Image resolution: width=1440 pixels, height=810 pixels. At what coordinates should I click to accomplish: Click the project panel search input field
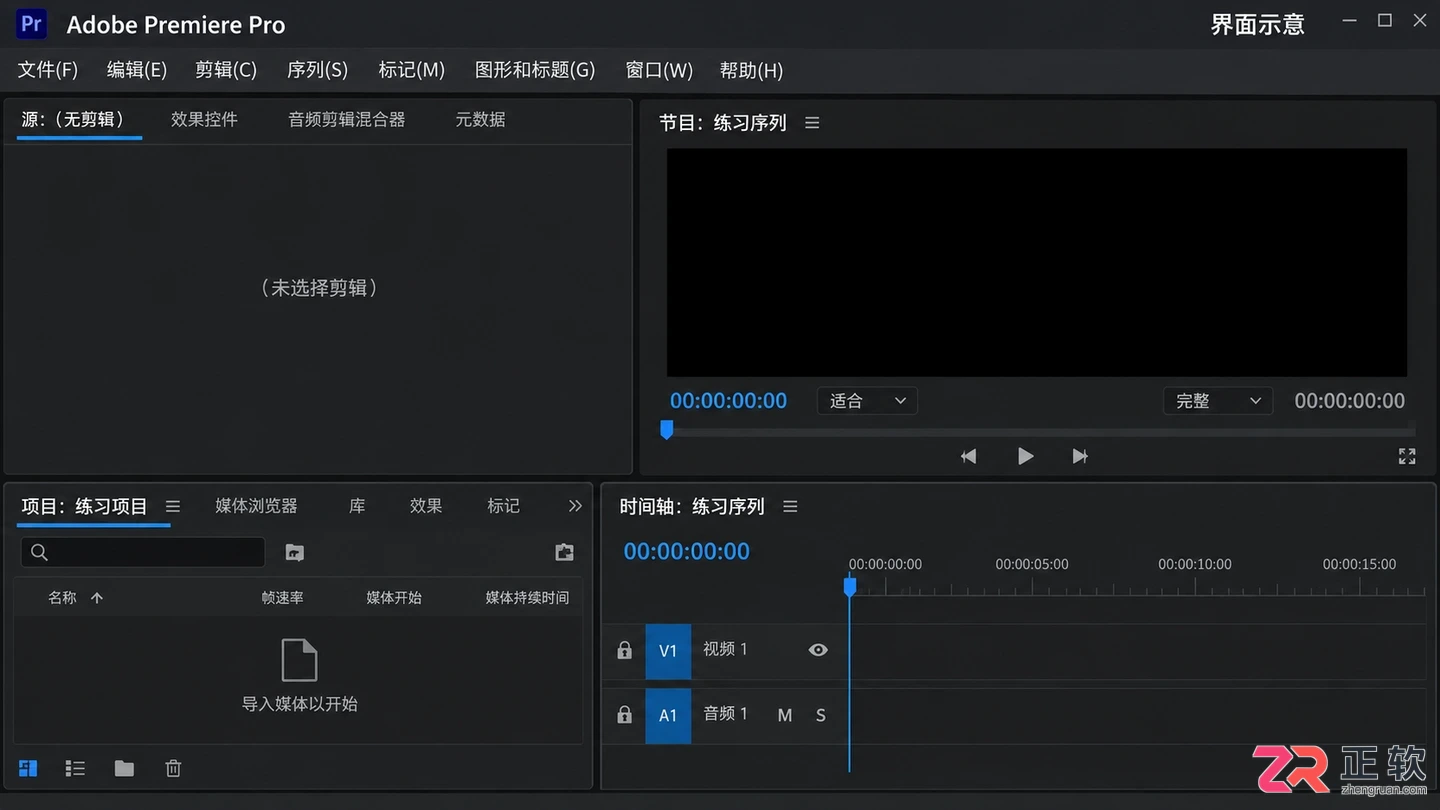pos(142,552)
